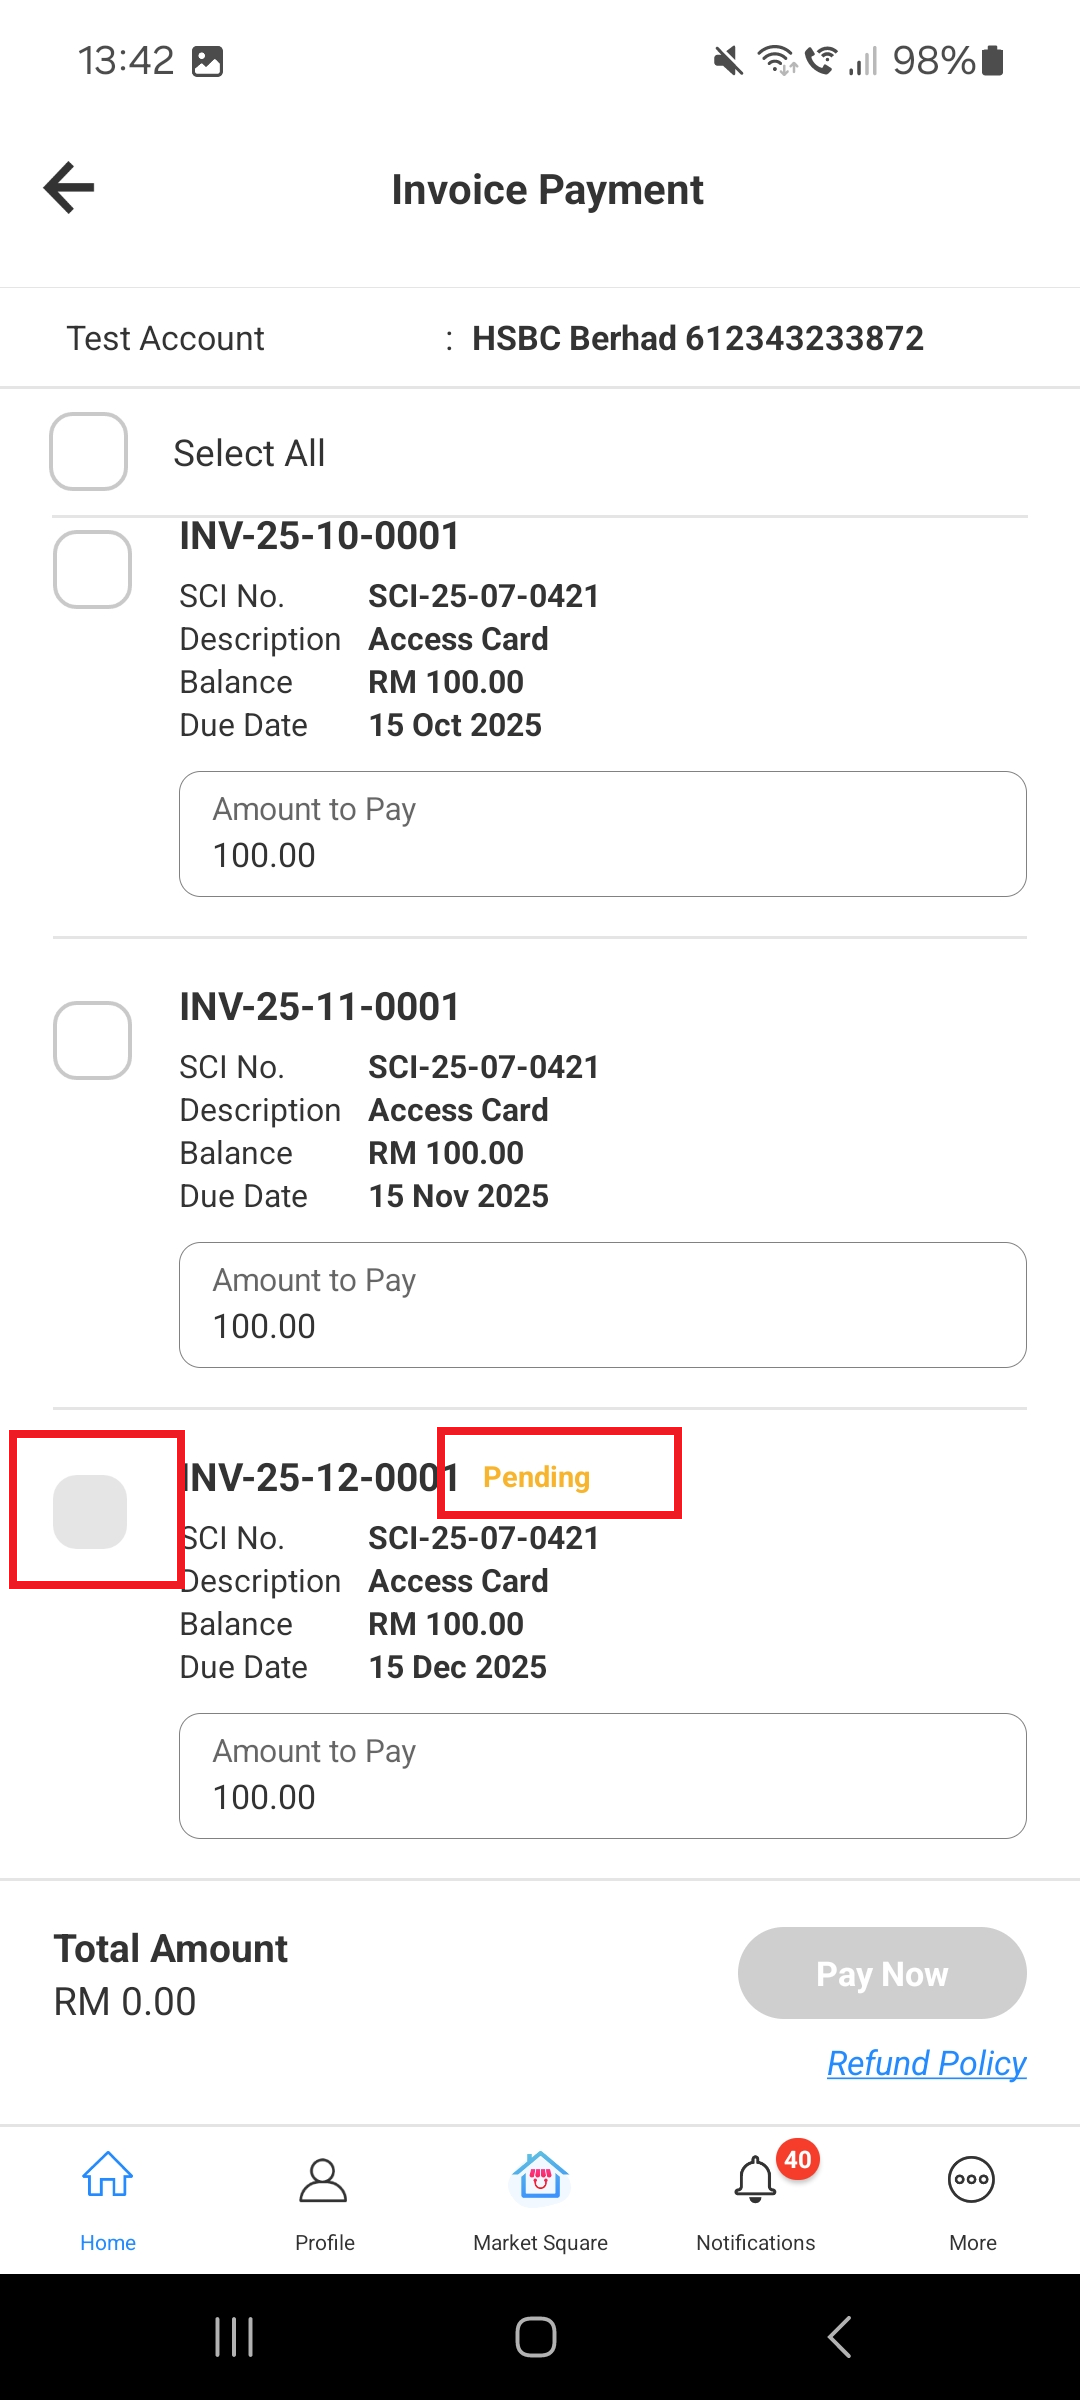Viewport: 1080px width, 2400px height.
Task: Open the More options icon
Action: click(x=972, y=2180)
